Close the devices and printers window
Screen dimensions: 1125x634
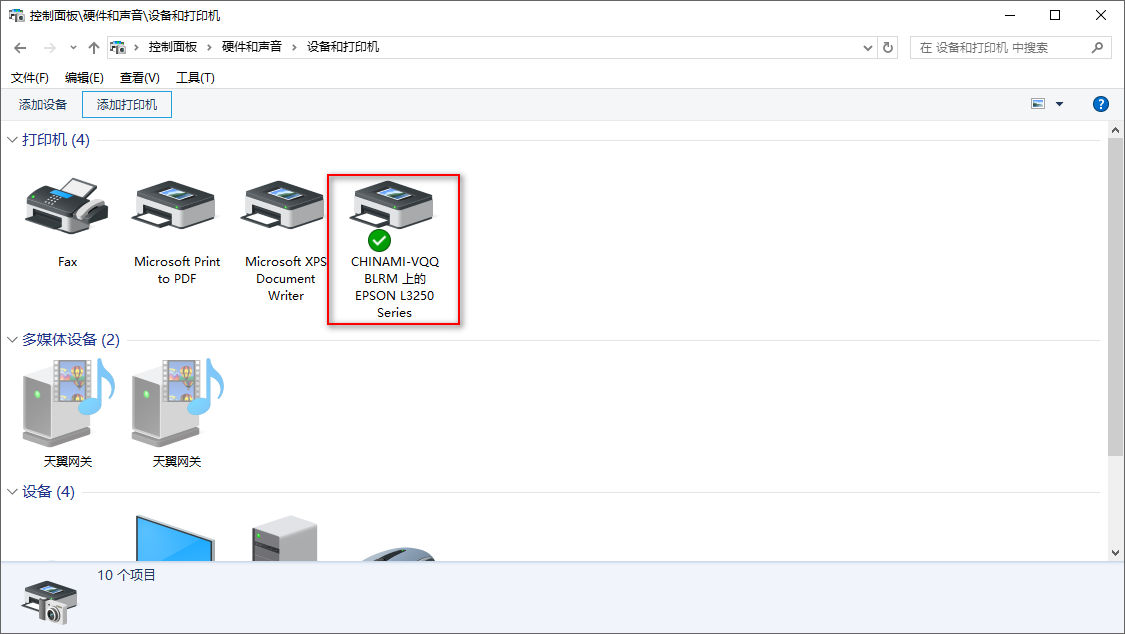[x=1101, y=15]
